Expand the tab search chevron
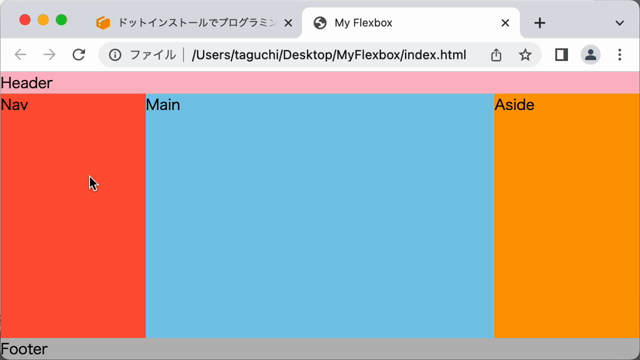This screenshot has width=640, height=360. (620, 23)
